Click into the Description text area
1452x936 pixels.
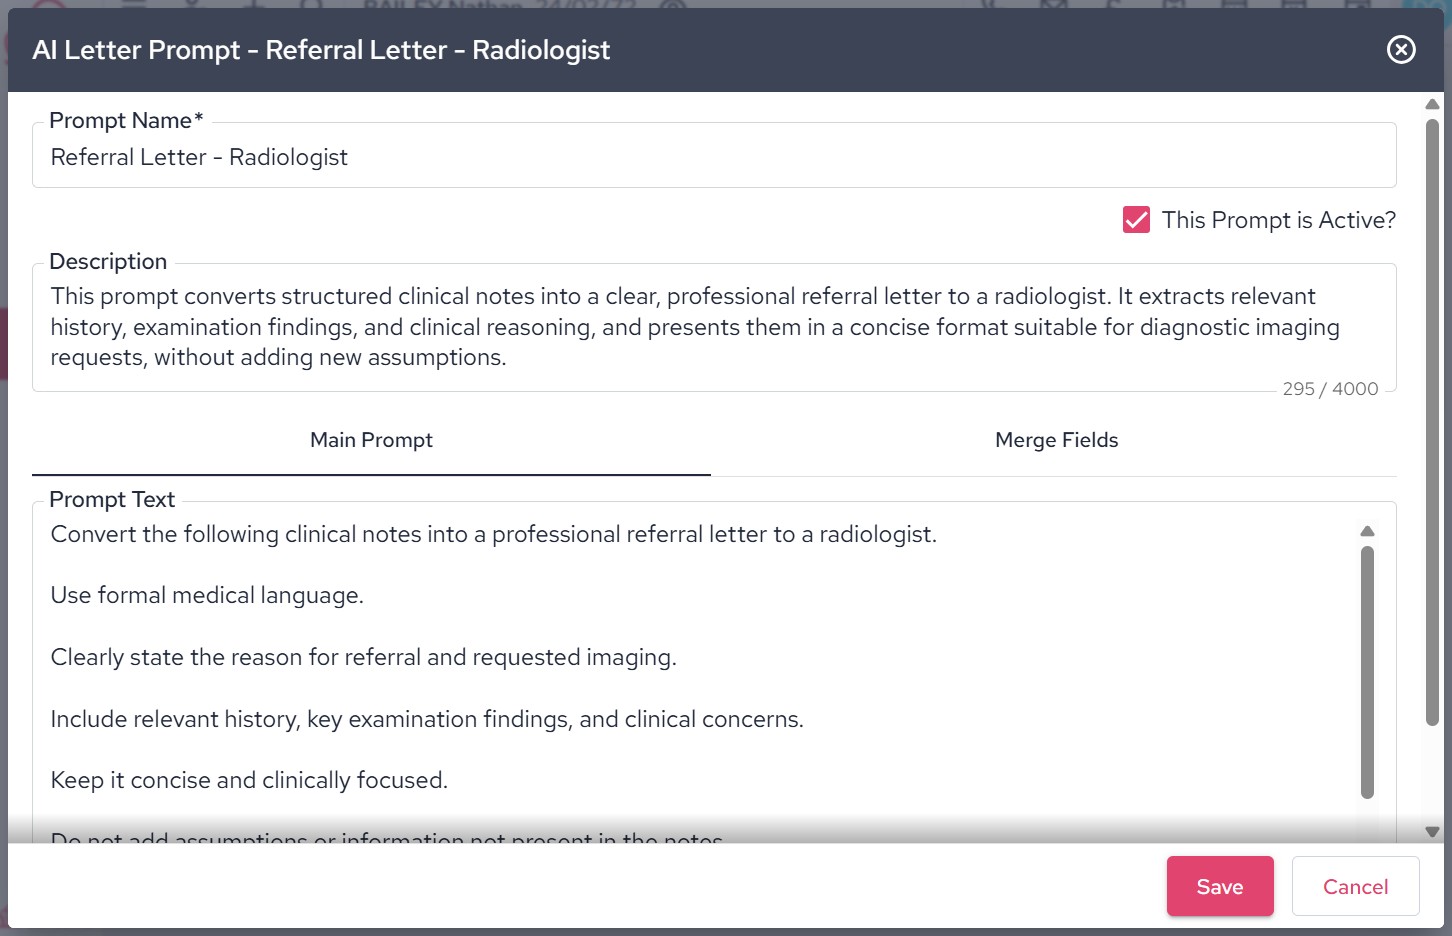(713, 327)
